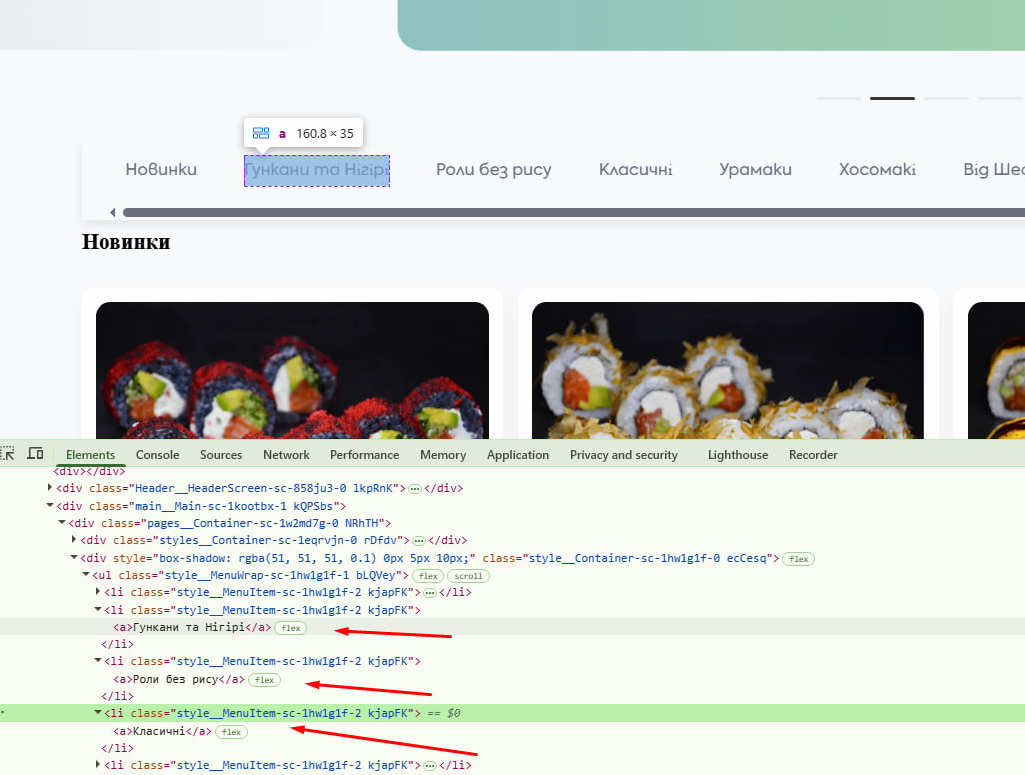This screenshot has height=775, width=1025.
Task: Open the Network tab
Action: tap(286, 455)
